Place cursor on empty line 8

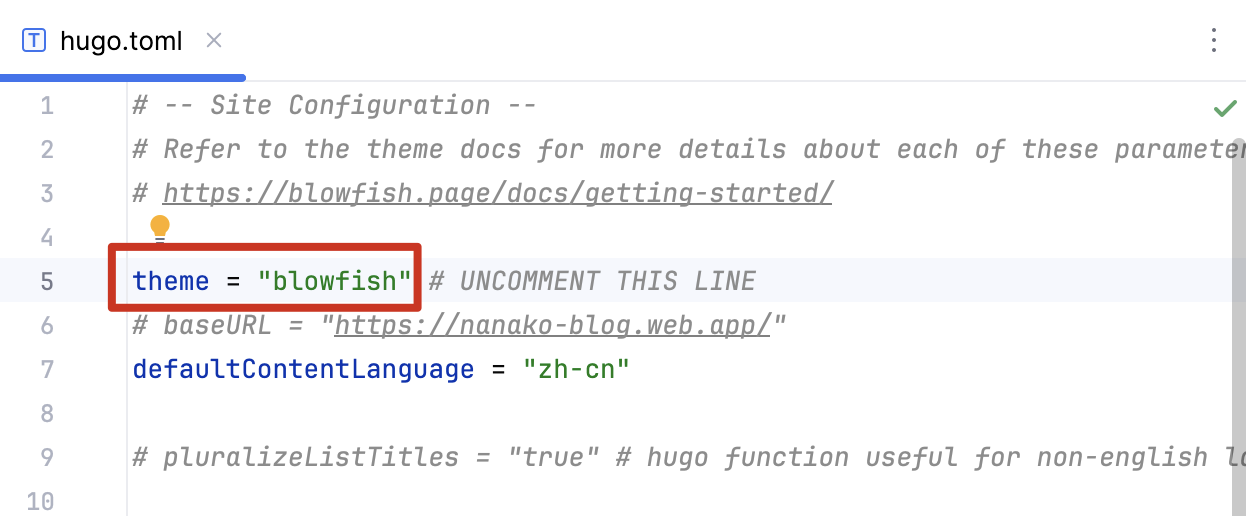(x=400, y=413)
